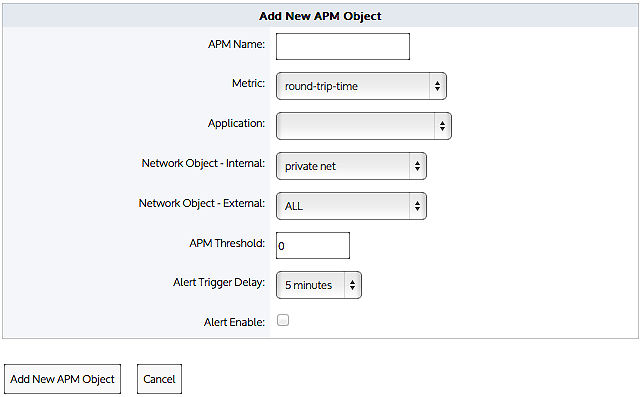Viewport: 643px width, 397px height.
Task: Click the "Alert Trigger Delay:" label
Action: click(219, 283)
